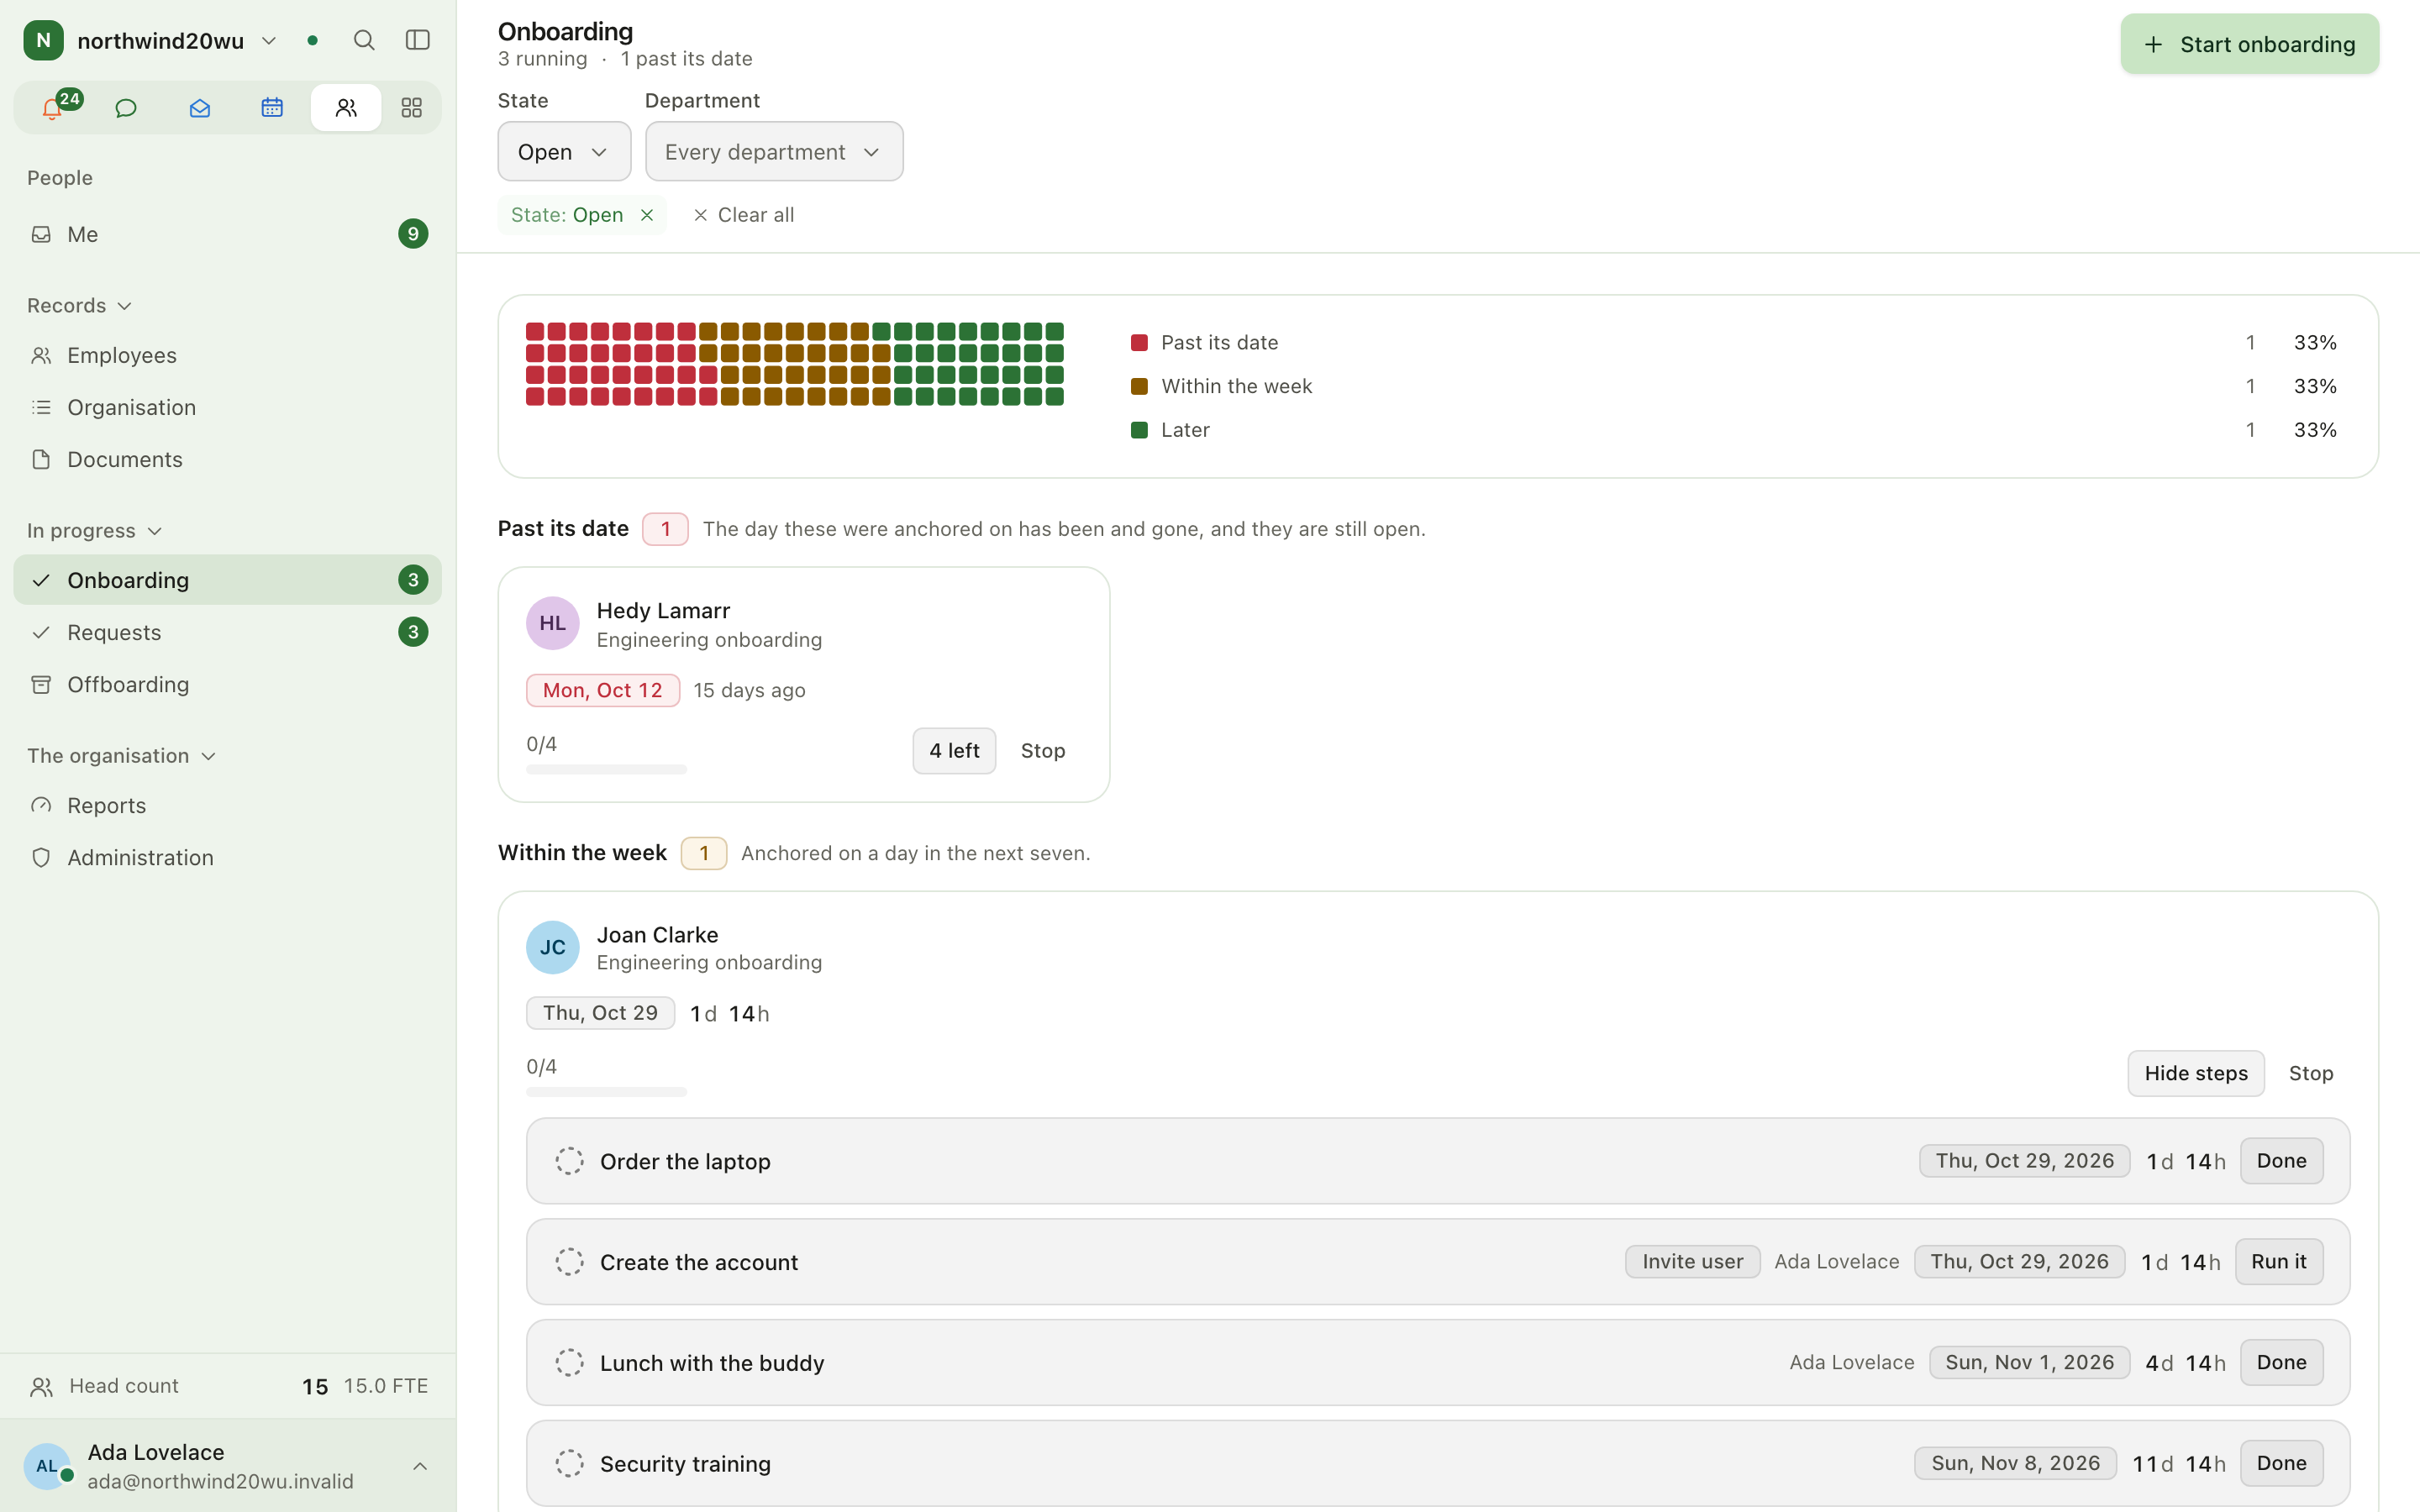Open the chat bubble icon
Viewport: 2420px width, 1512px height.
click(126, 108)
